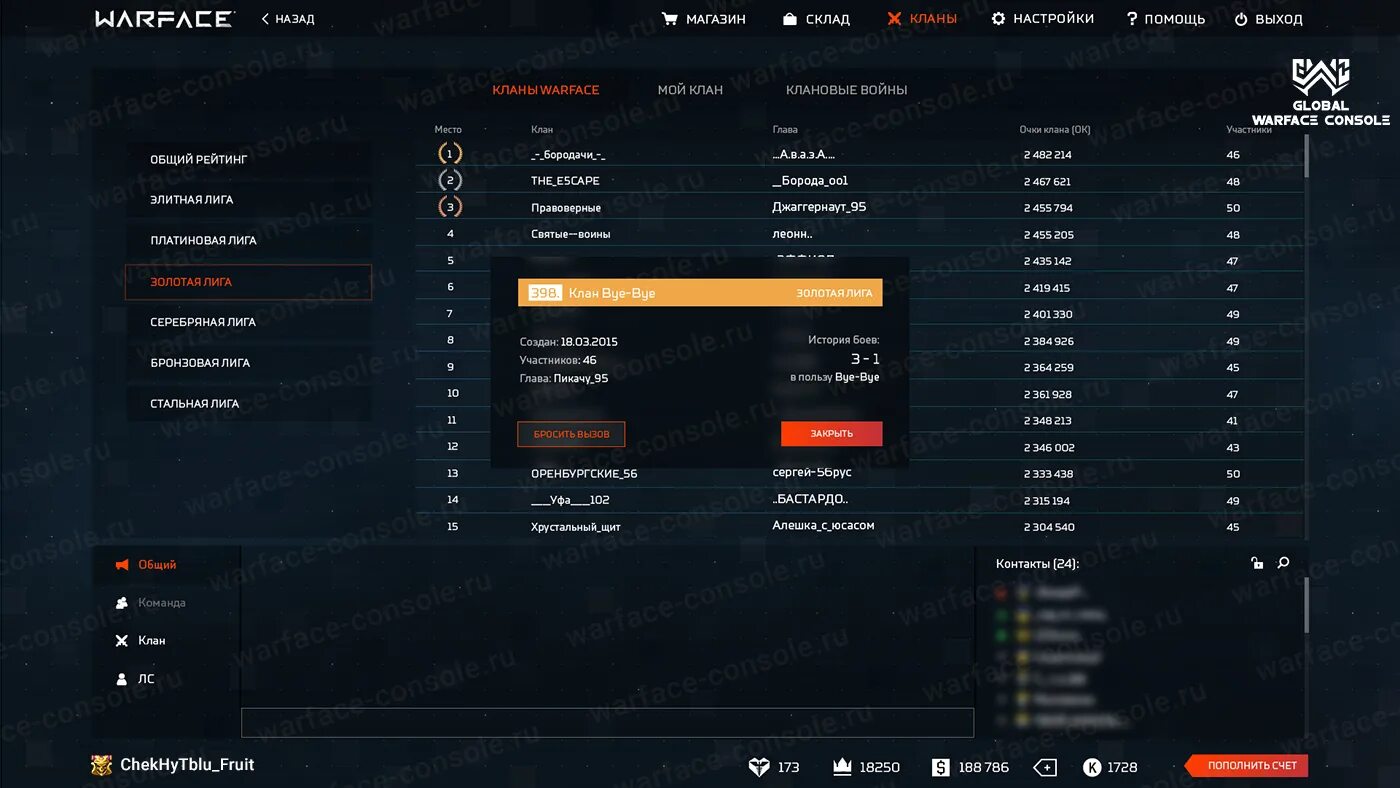Image resolution: width=1400 pixels, height=788 pixels.
Task: Switch to Клановые войны tab
Action: click(847, 90)
